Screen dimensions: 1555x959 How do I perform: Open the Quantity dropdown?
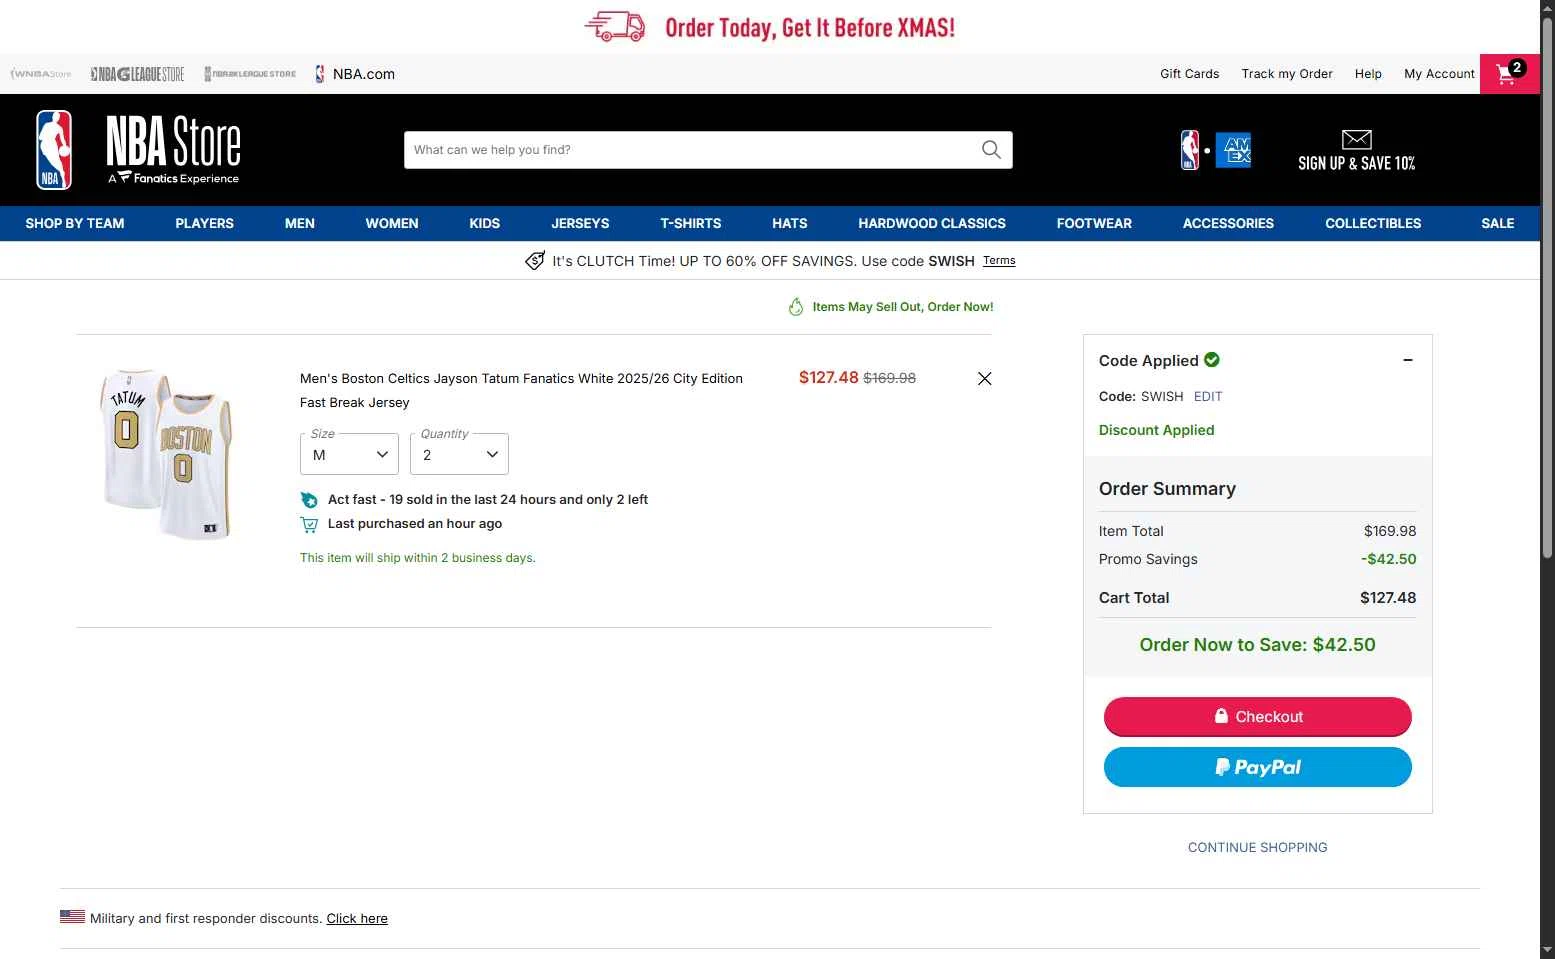pos(459,454)
